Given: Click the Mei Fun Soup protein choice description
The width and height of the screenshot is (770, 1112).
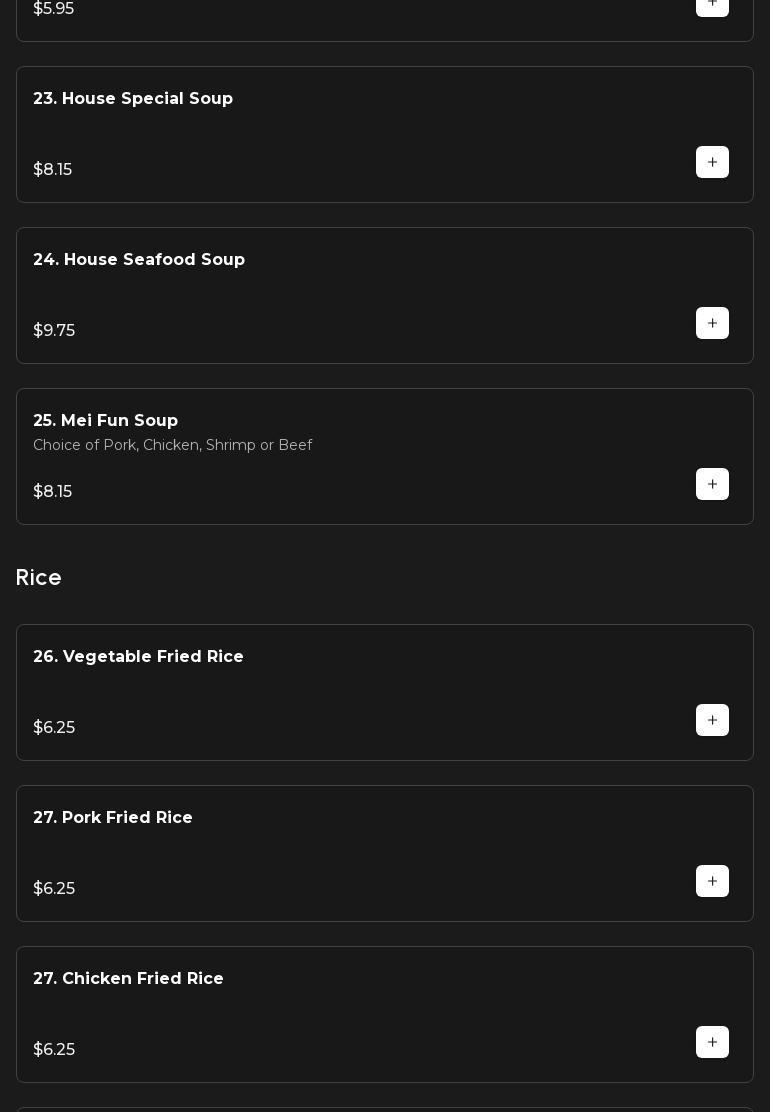Looking at the screenshot, I should pyautogui.click(x=173, y=445).
